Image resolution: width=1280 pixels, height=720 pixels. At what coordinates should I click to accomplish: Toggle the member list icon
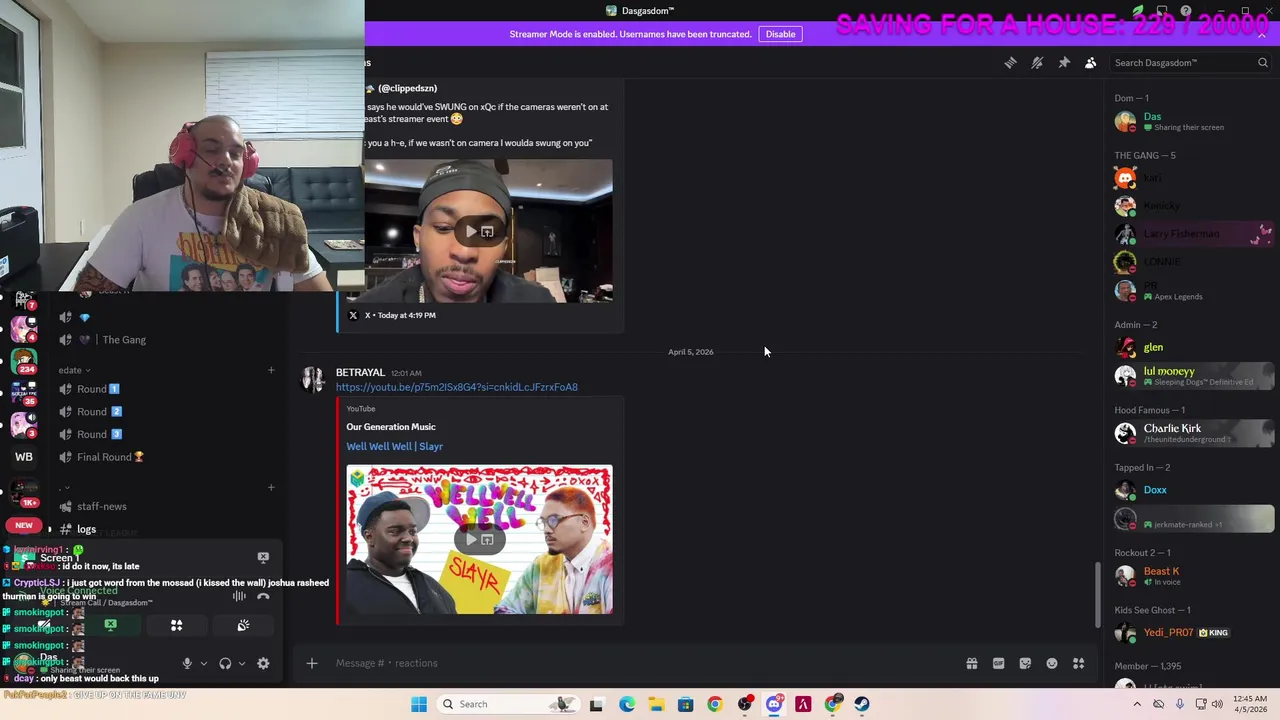pos(1091,63)
